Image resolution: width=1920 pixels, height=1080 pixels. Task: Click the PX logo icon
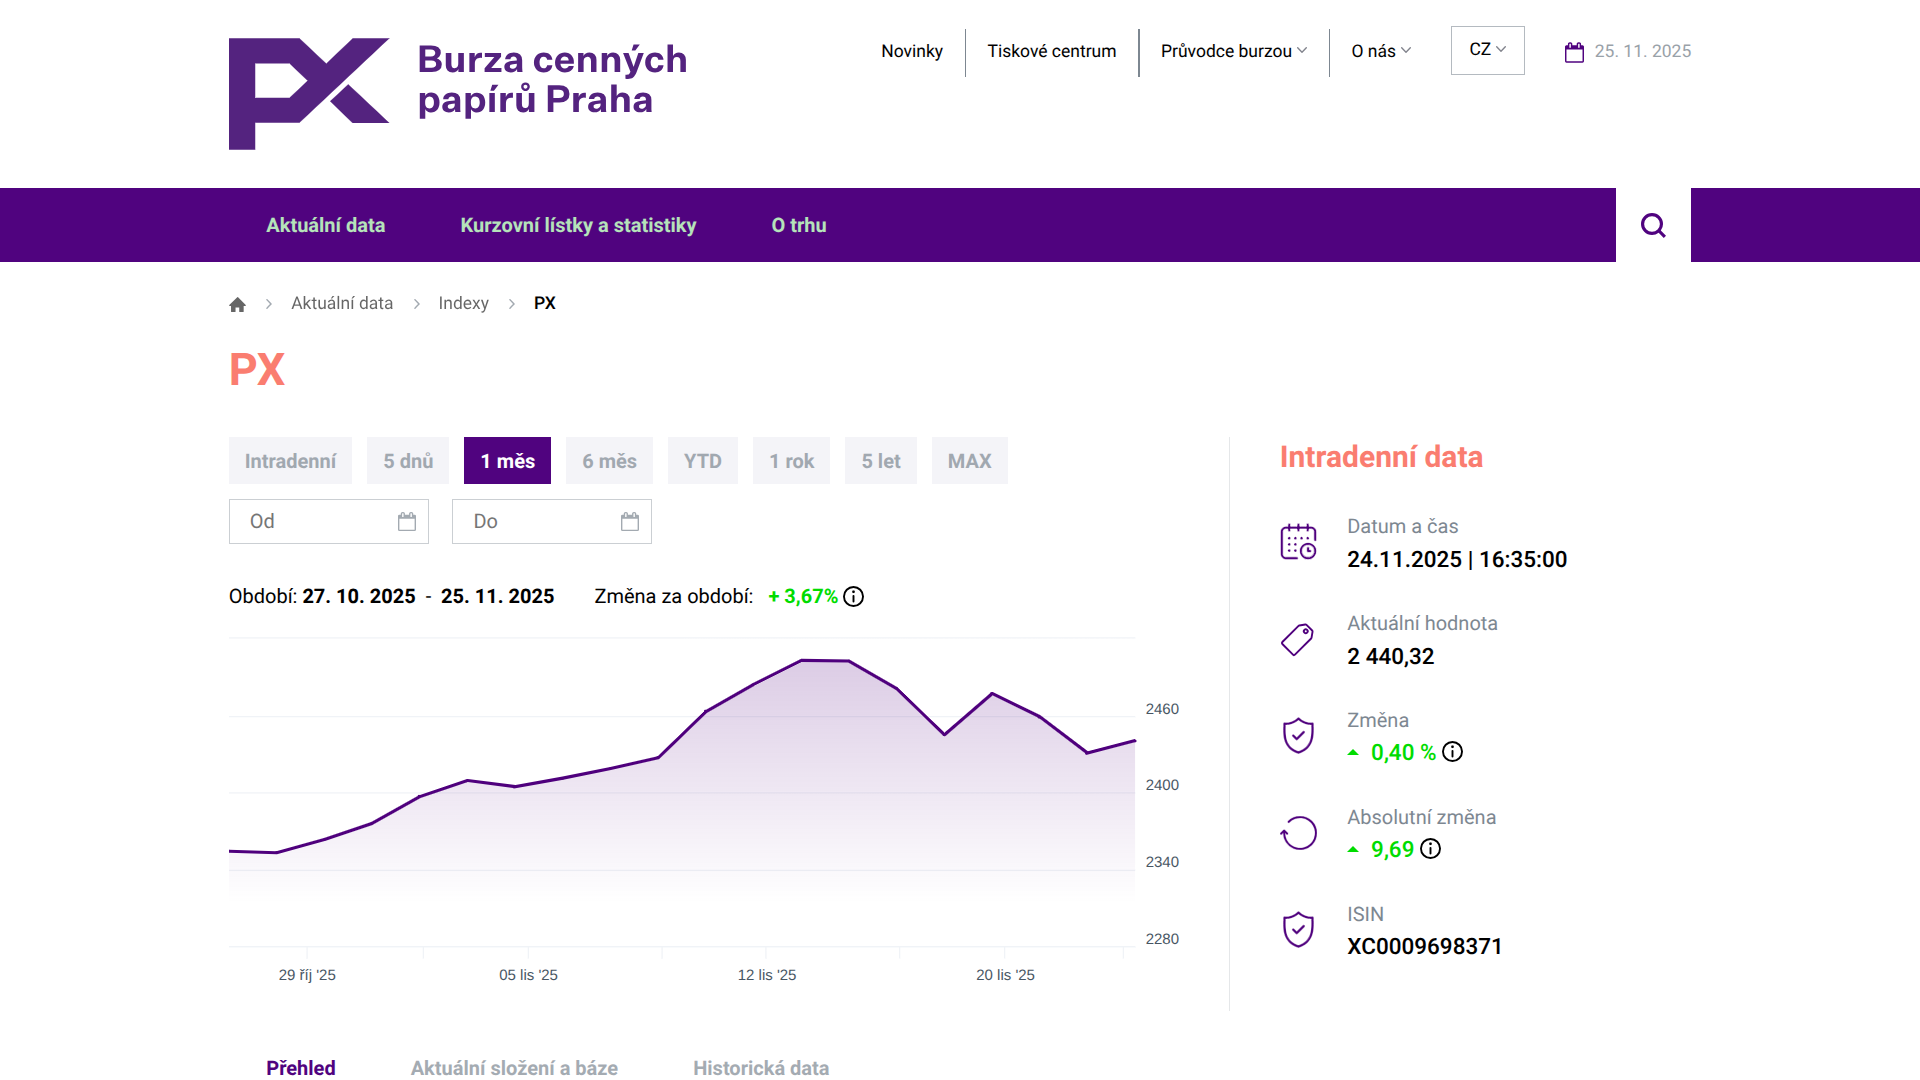click(x=309, y=94)
